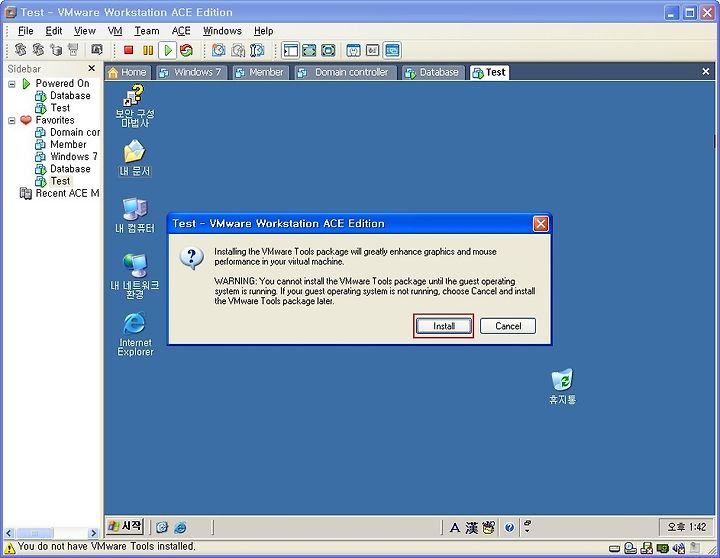Click the Summary View toolbar icon
Image resolution: width=720 pixels, height=558 pixels.
[x=353, y=50]
